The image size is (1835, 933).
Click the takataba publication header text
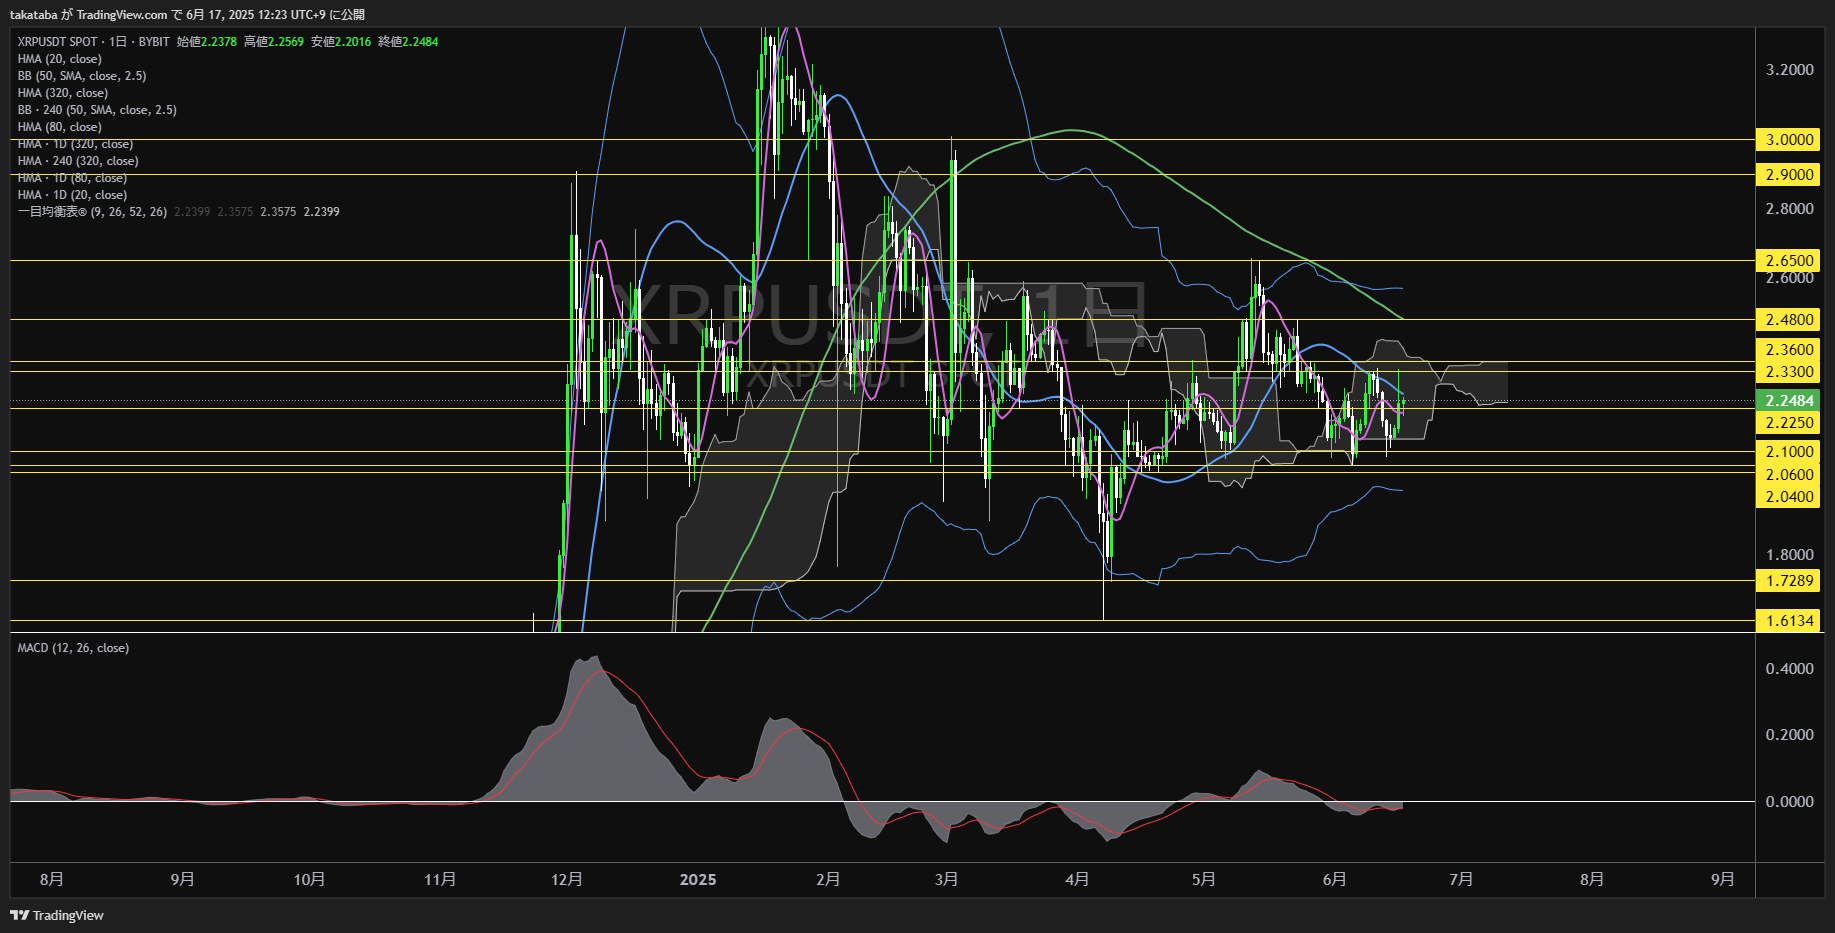tap(187, 14)
